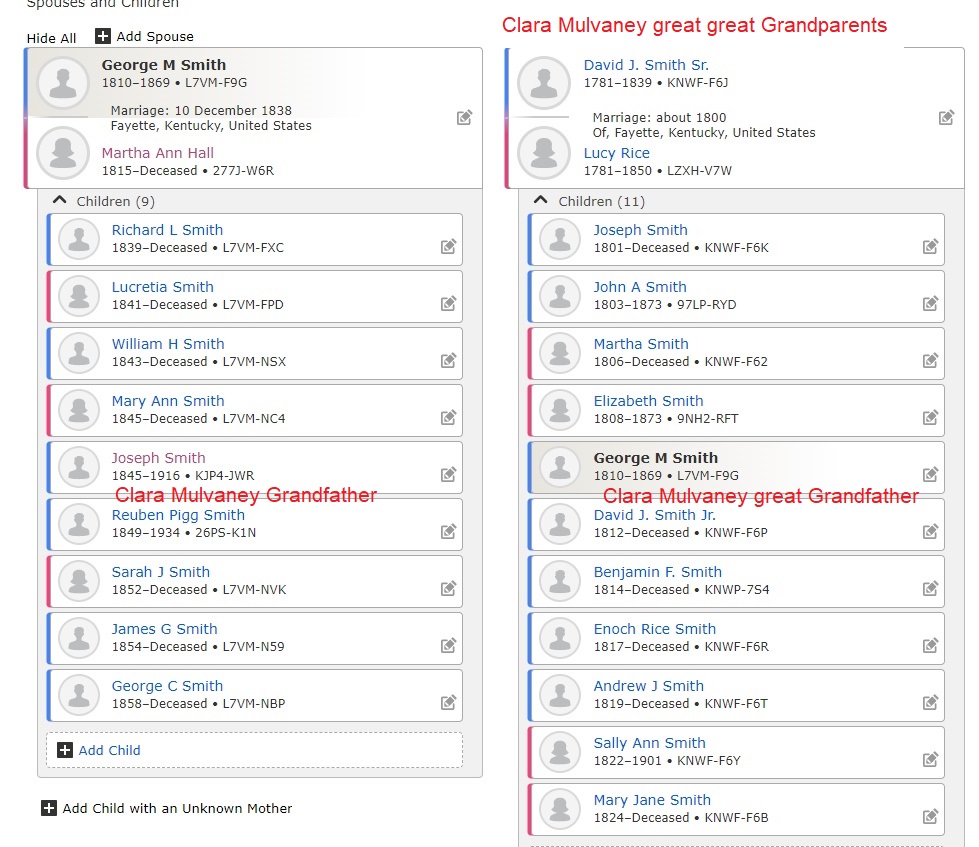
Task: Add Child with an Unknown Mother
Action: (167, 808)
